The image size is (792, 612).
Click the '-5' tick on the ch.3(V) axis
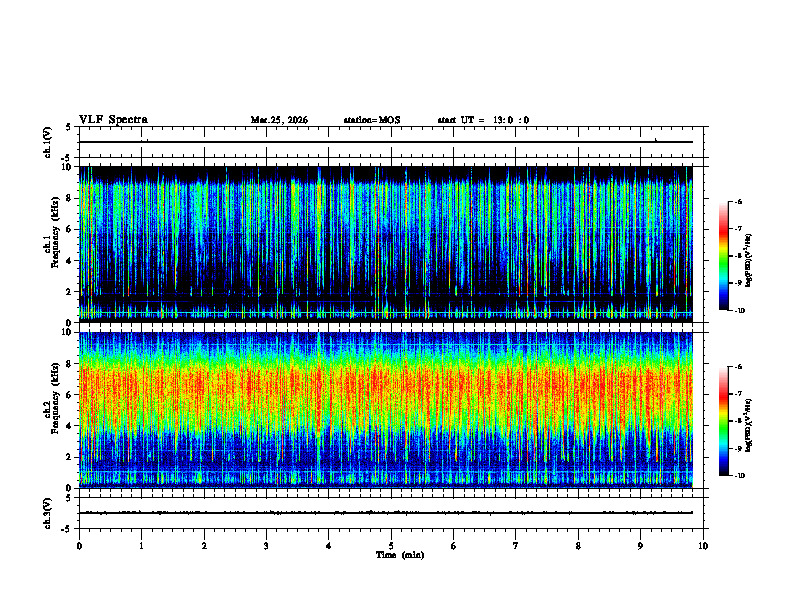point(67,530)
